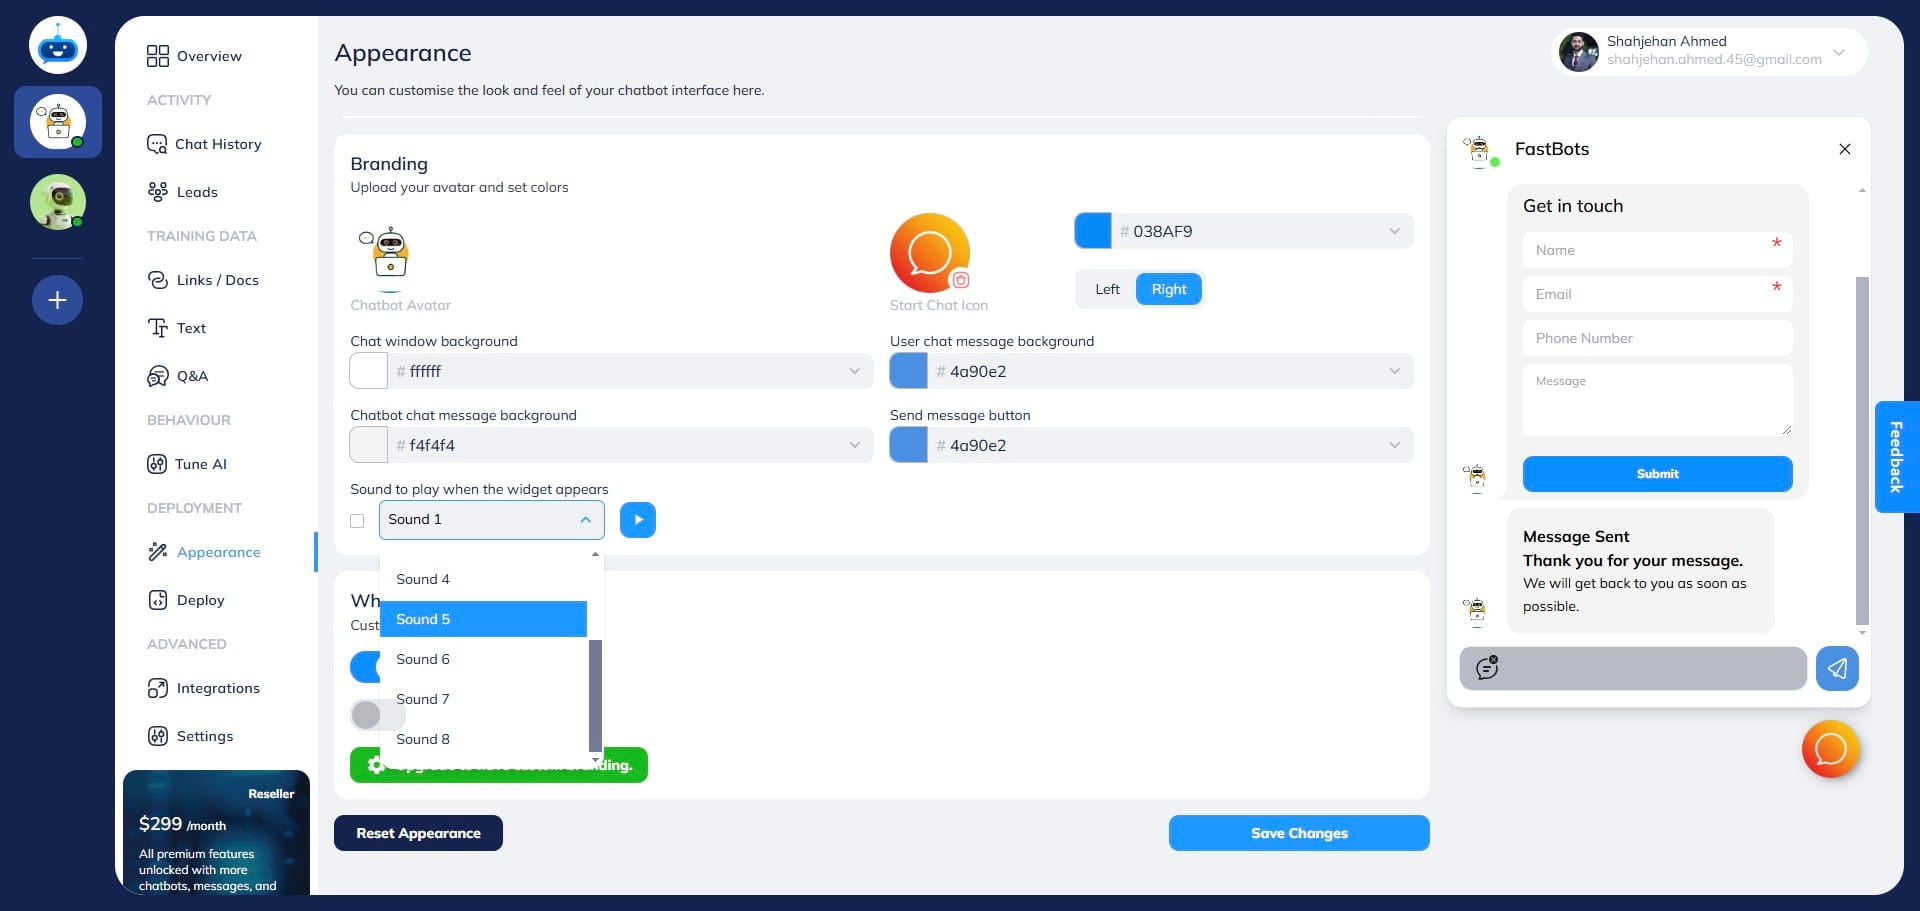
Task: Pick the Chat window background white swatch
Action: (369, 371)
